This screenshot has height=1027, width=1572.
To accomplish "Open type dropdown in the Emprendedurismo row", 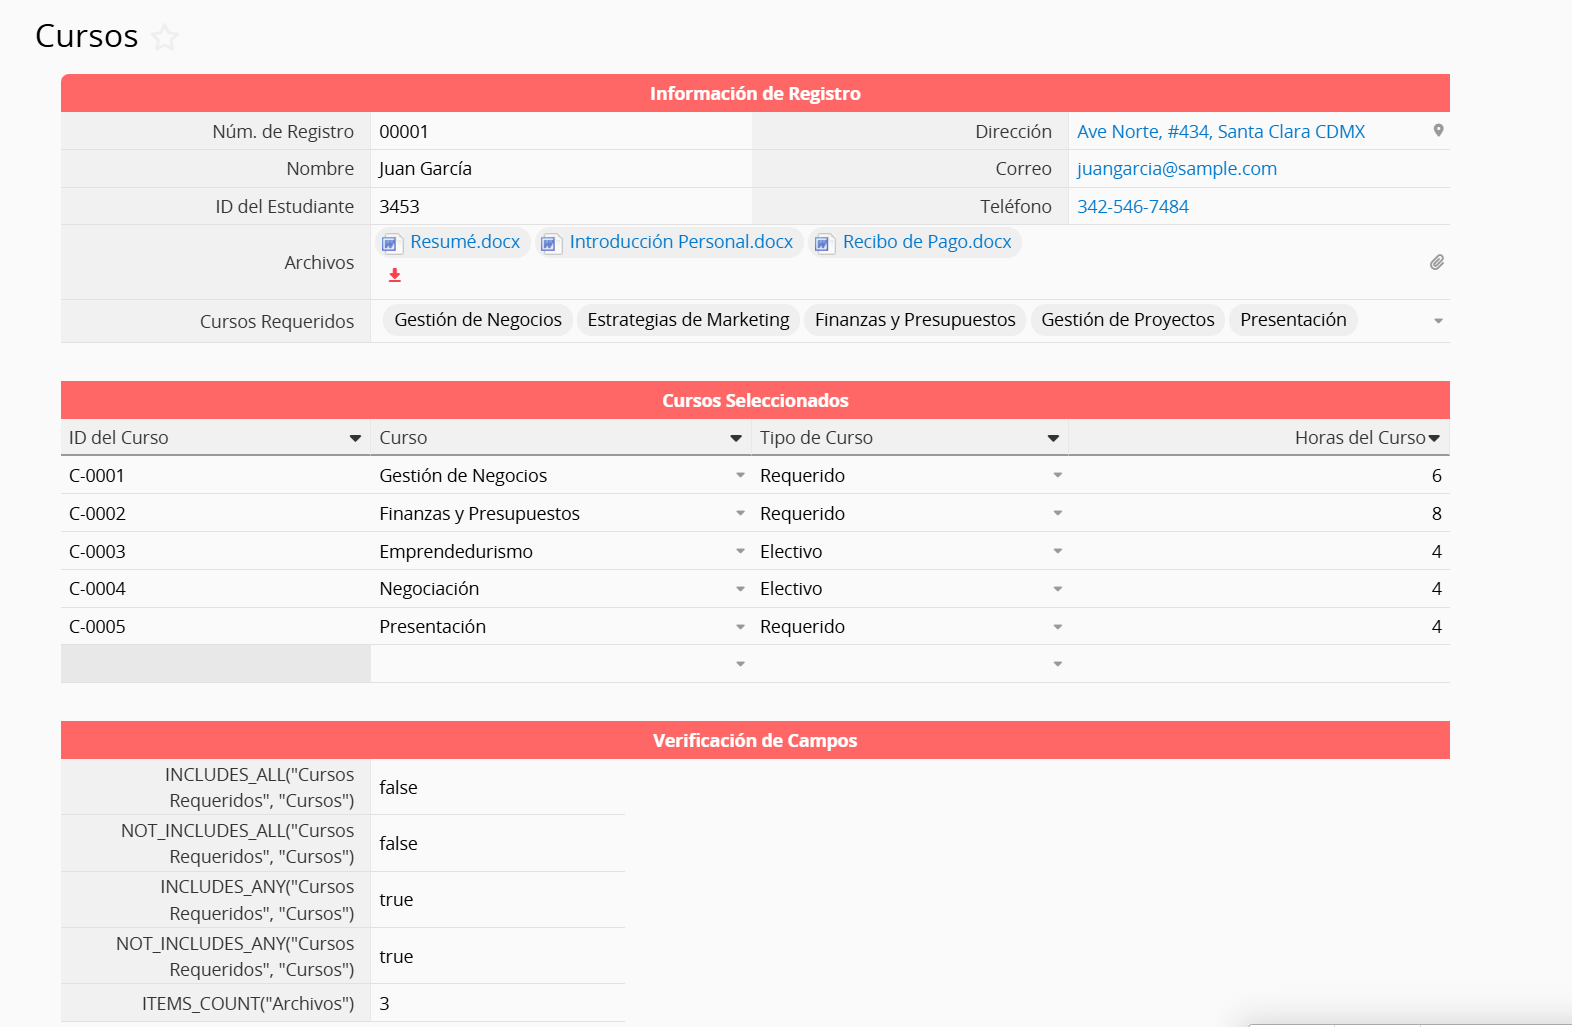I will click(1057, 551).
